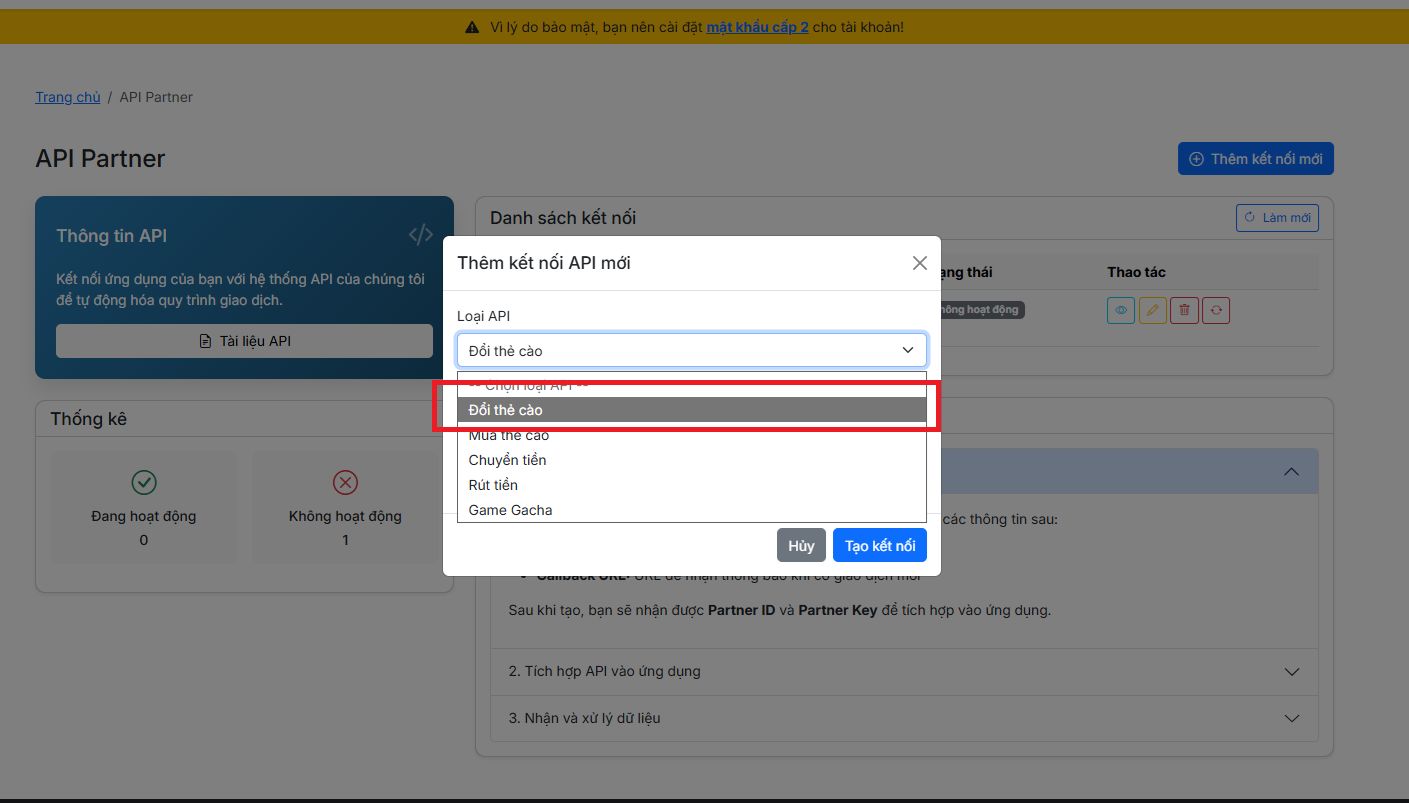Click the eye icon to view connection
Screen dimensions: 1409x803
1120,310
